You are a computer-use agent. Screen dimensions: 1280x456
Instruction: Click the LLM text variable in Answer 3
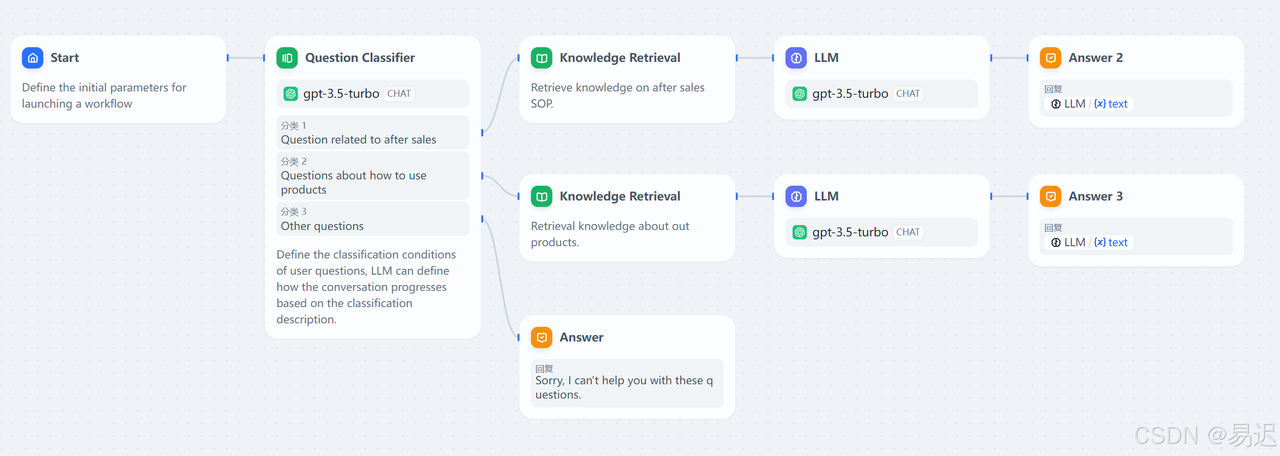pyautogui.click(x=1088, y=242)
